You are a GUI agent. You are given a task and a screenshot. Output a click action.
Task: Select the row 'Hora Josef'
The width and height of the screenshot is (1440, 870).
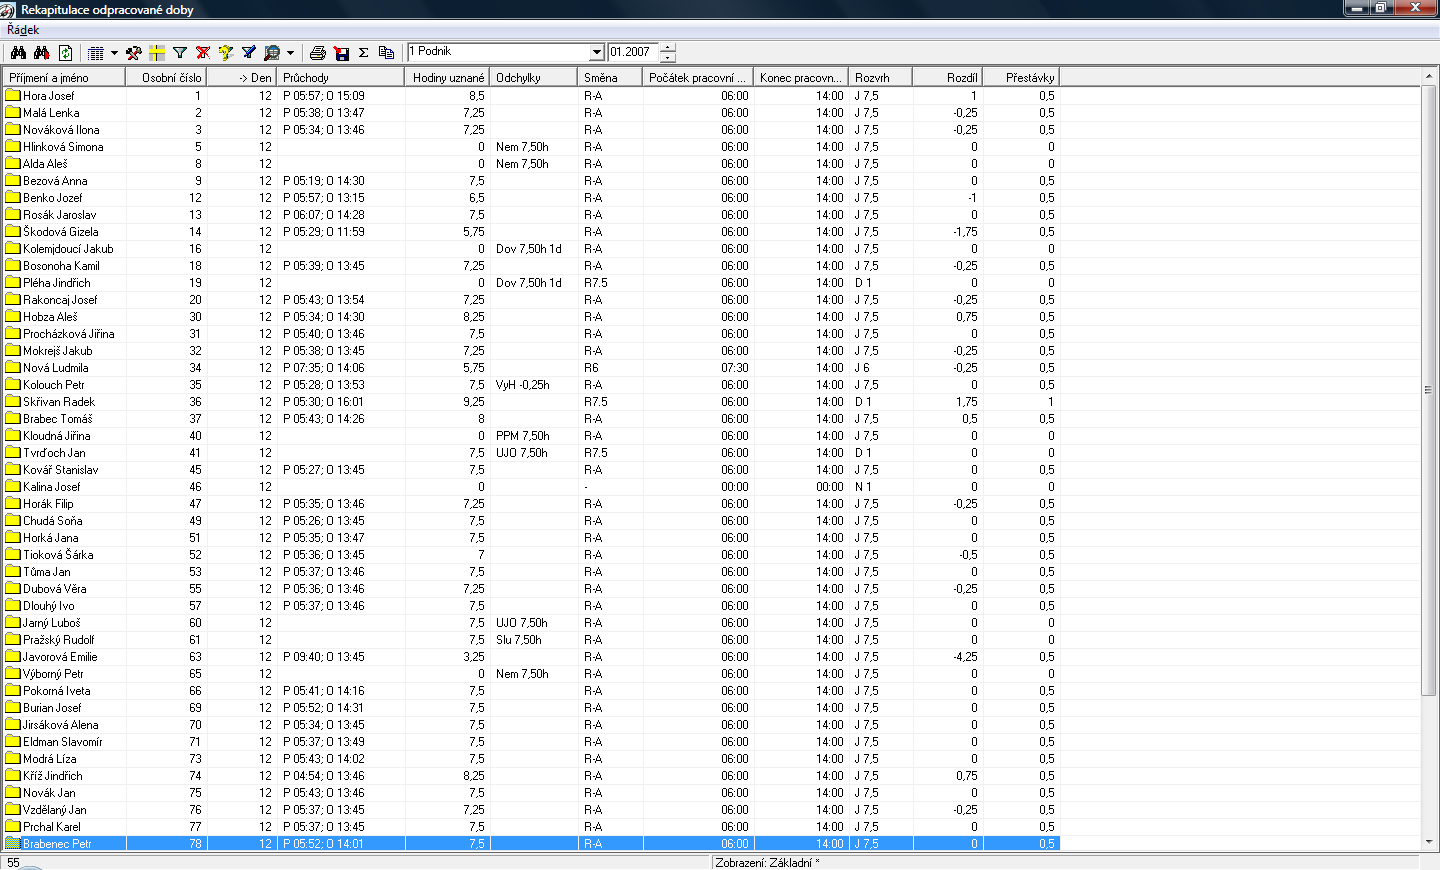[530, 96]
